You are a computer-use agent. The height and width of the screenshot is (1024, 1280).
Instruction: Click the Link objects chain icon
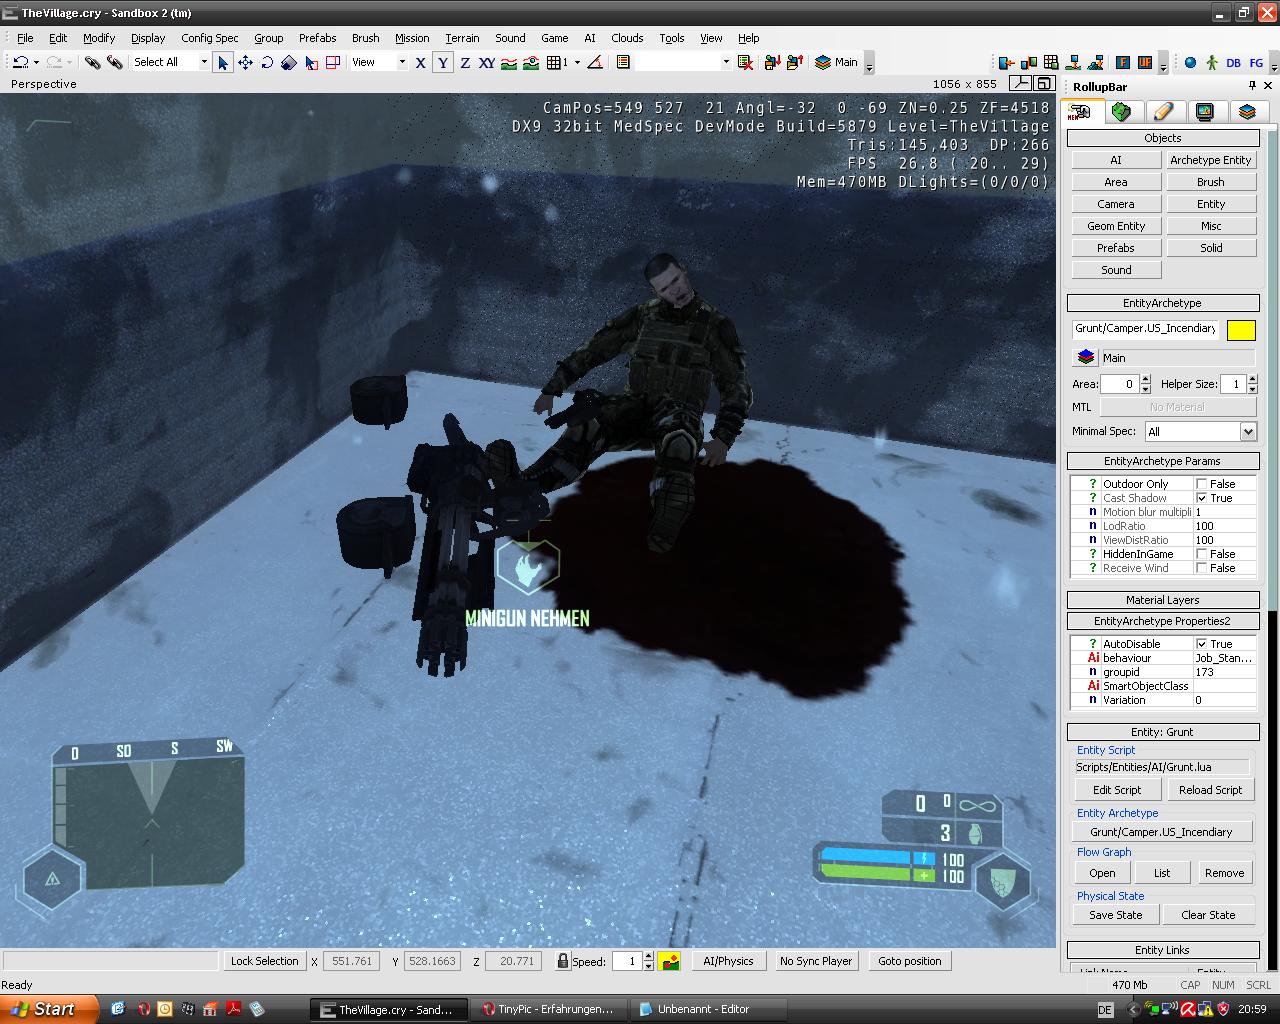coord(92,62)
